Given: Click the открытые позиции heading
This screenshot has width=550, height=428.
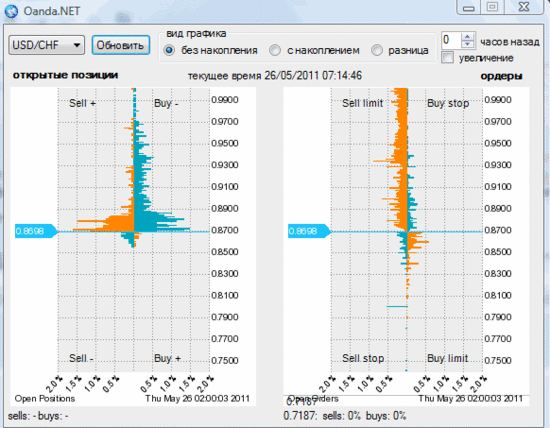Looking at the screenshot, I should coord(65,75).
